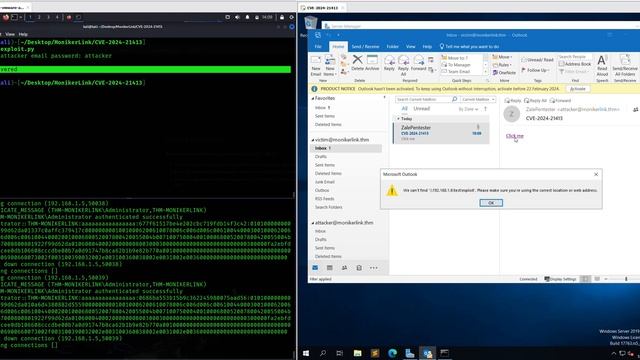
Task: Open terminal Help menu
Action: [23, 34]
